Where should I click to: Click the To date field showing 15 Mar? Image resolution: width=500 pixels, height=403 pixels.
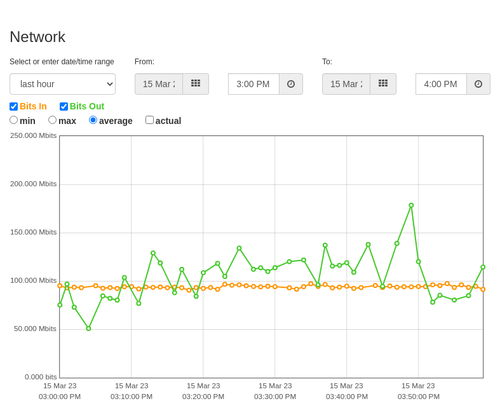[346, 84]
